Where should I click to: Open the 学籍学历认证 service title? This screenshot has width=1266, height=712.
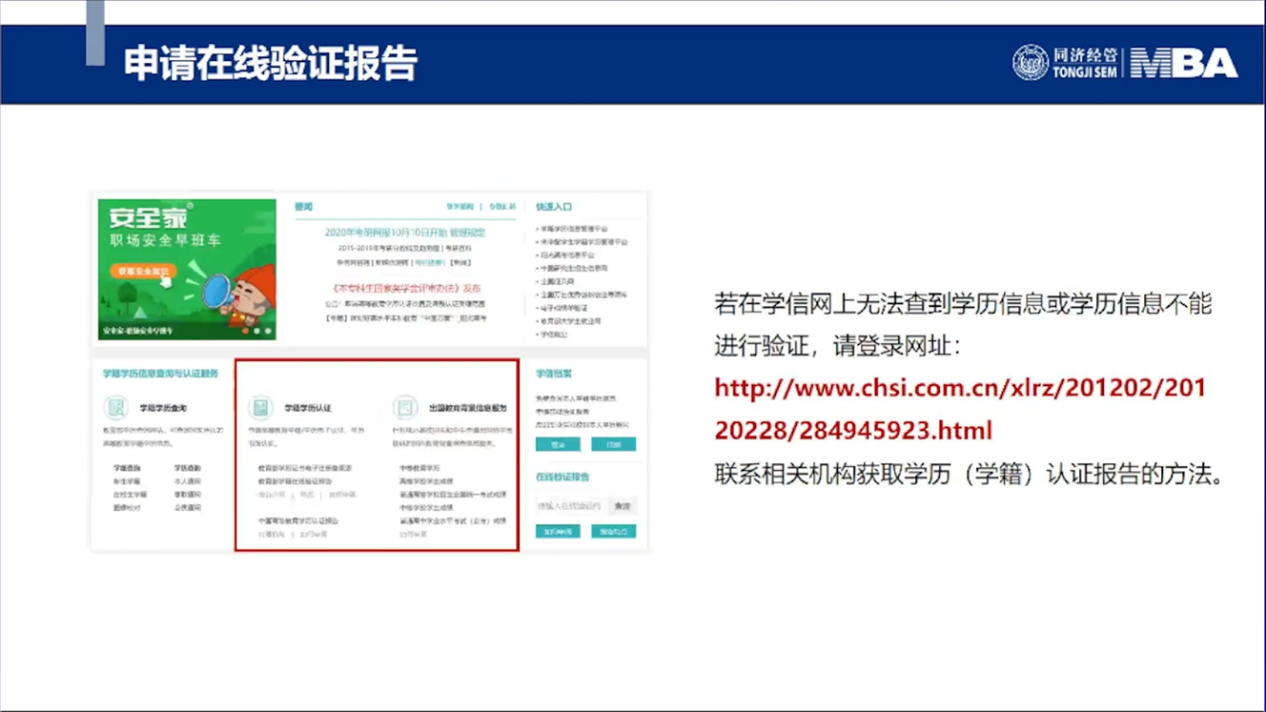(307, 408)
